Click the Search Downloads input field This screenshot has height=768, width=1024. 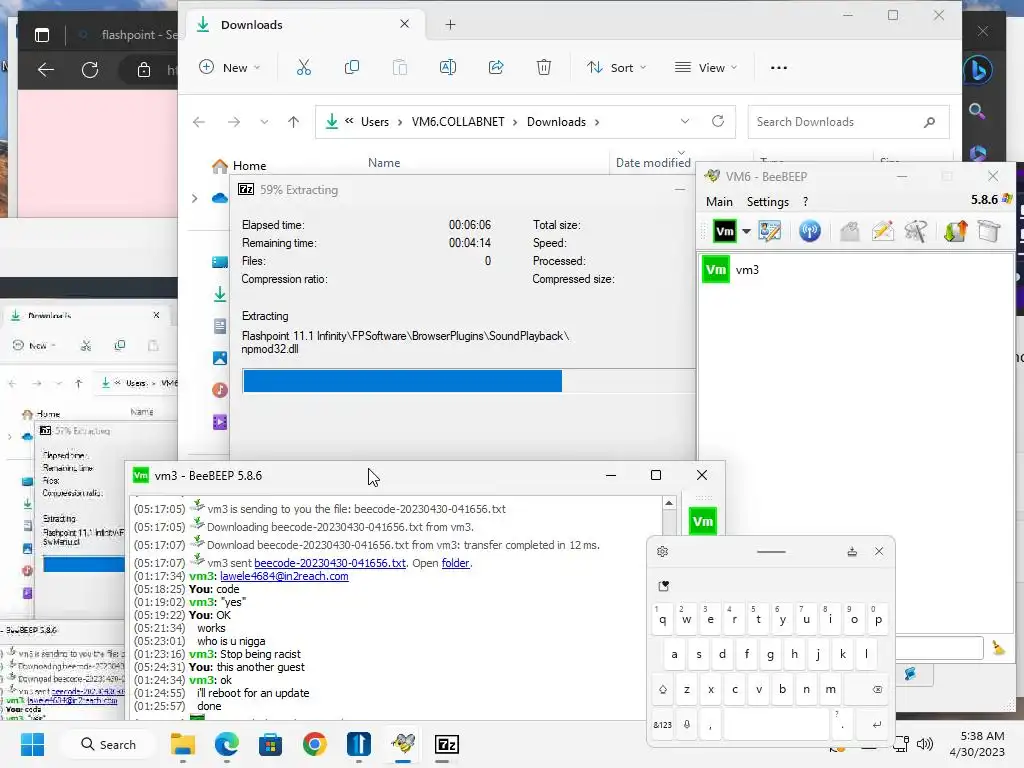[x=848, y=121]
